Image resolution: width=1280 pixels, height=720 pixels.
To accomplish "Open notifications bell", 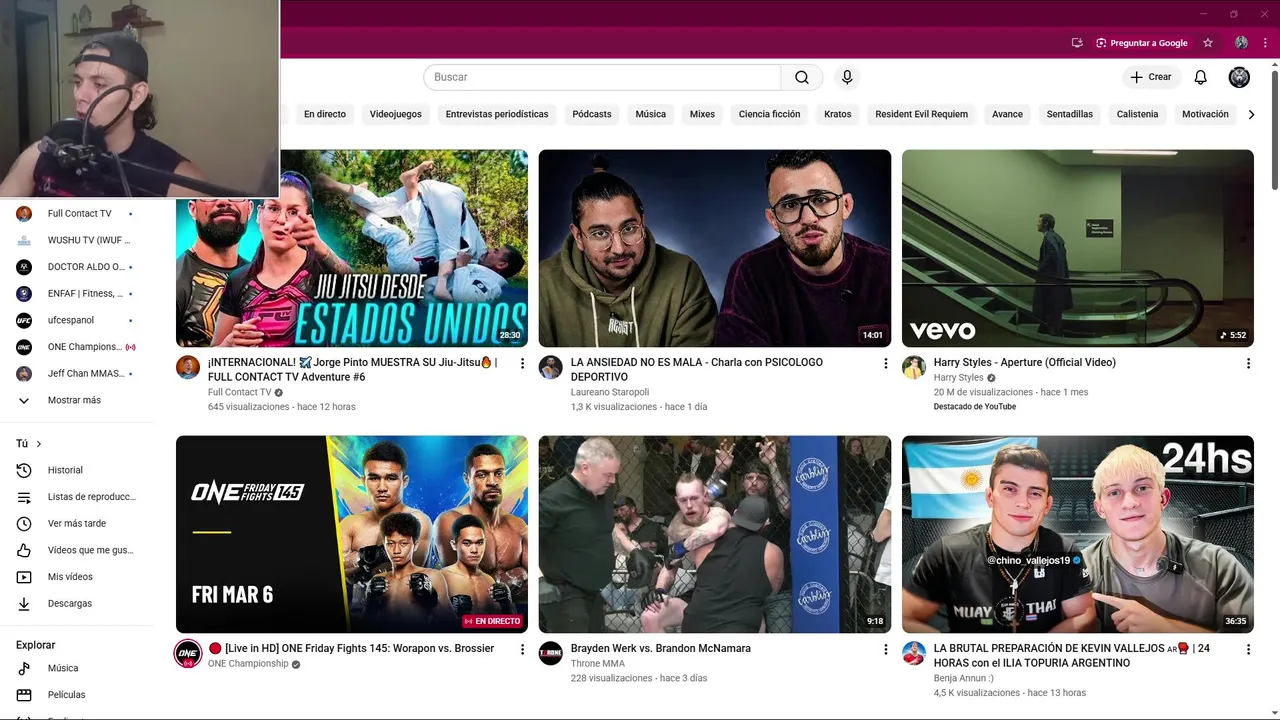I will coord(1201,77).
